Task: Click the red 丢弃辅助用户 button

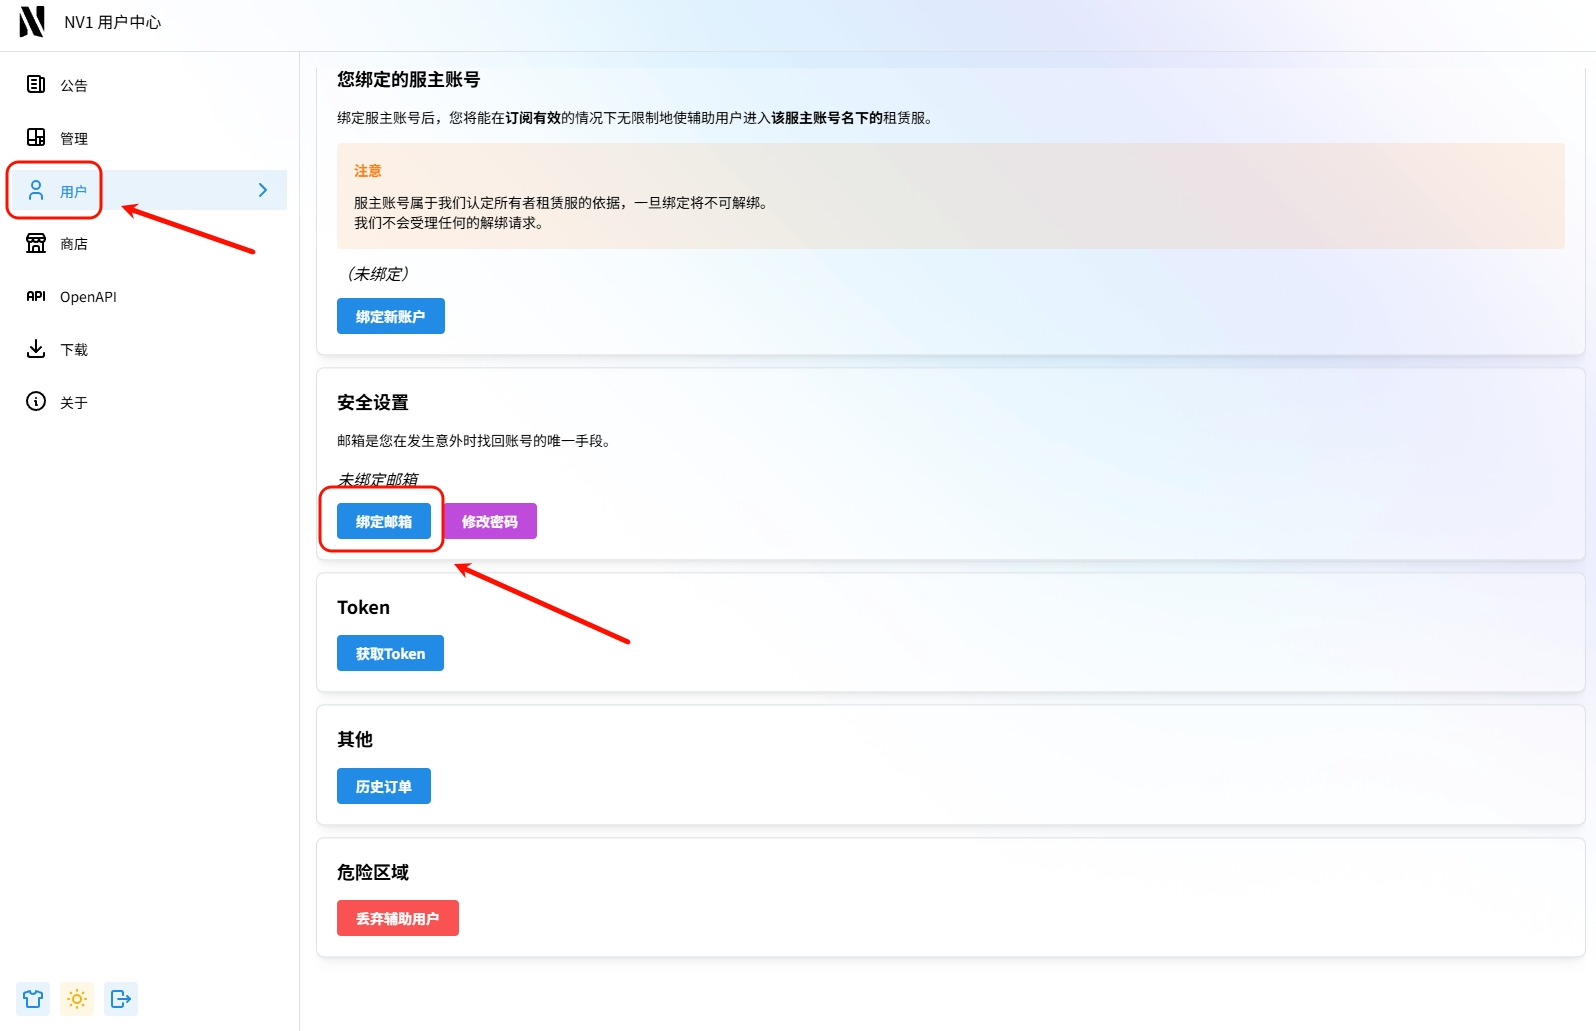Action: tap(397, 918)
